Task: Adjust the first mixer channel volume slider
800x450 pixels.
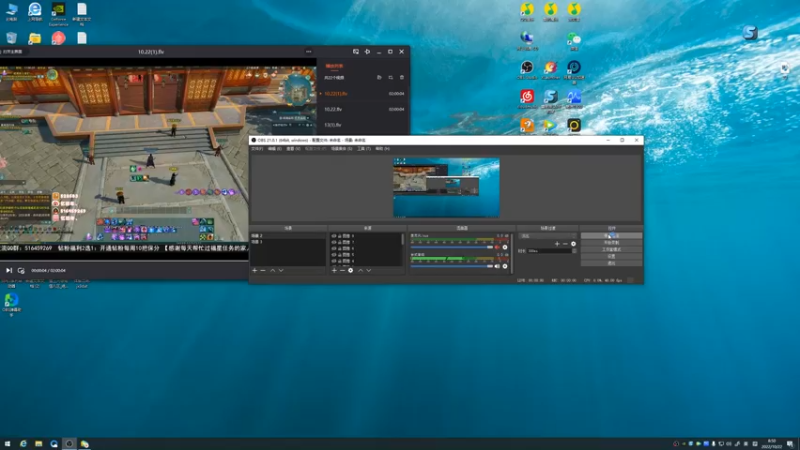Action: pos(452,247)
